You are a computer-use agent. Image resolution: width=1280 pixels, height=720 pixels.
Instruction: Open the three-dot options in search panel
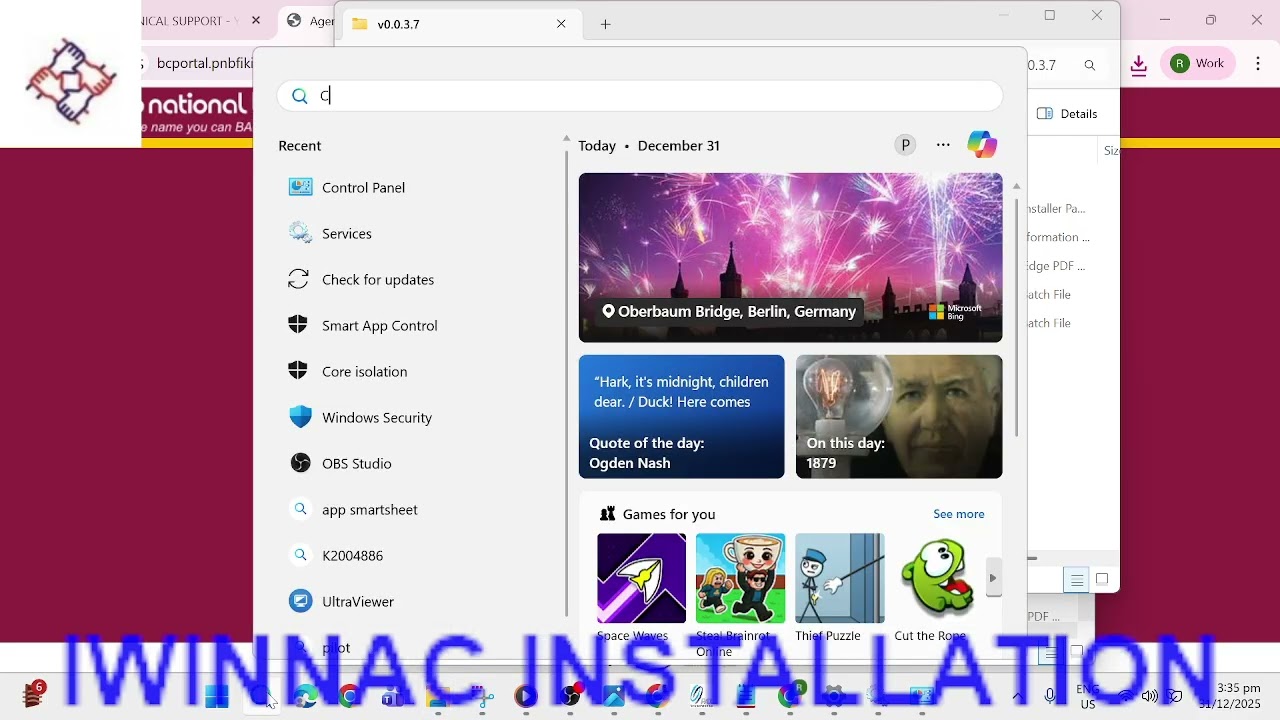pos(943,145)
